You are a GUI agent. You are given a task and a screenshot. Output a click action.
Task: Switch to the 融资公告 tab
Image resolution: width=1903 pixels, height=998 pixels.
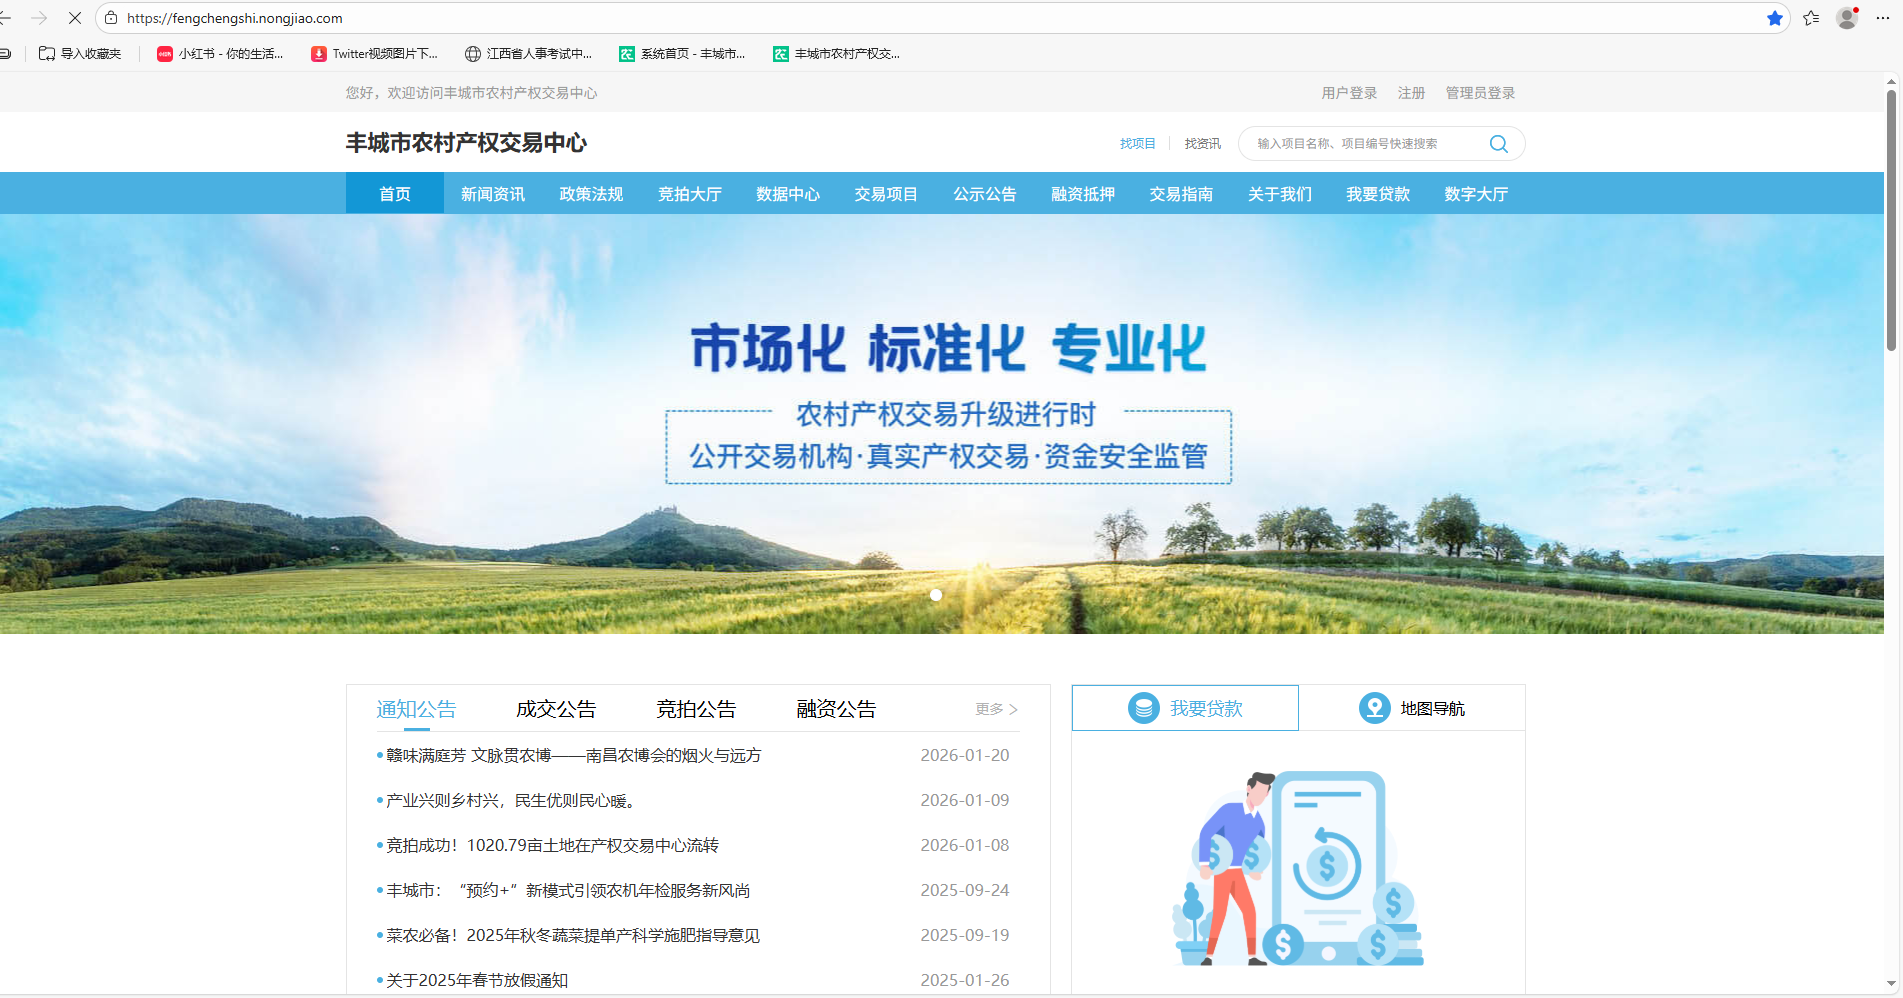(x=836, y=709)
